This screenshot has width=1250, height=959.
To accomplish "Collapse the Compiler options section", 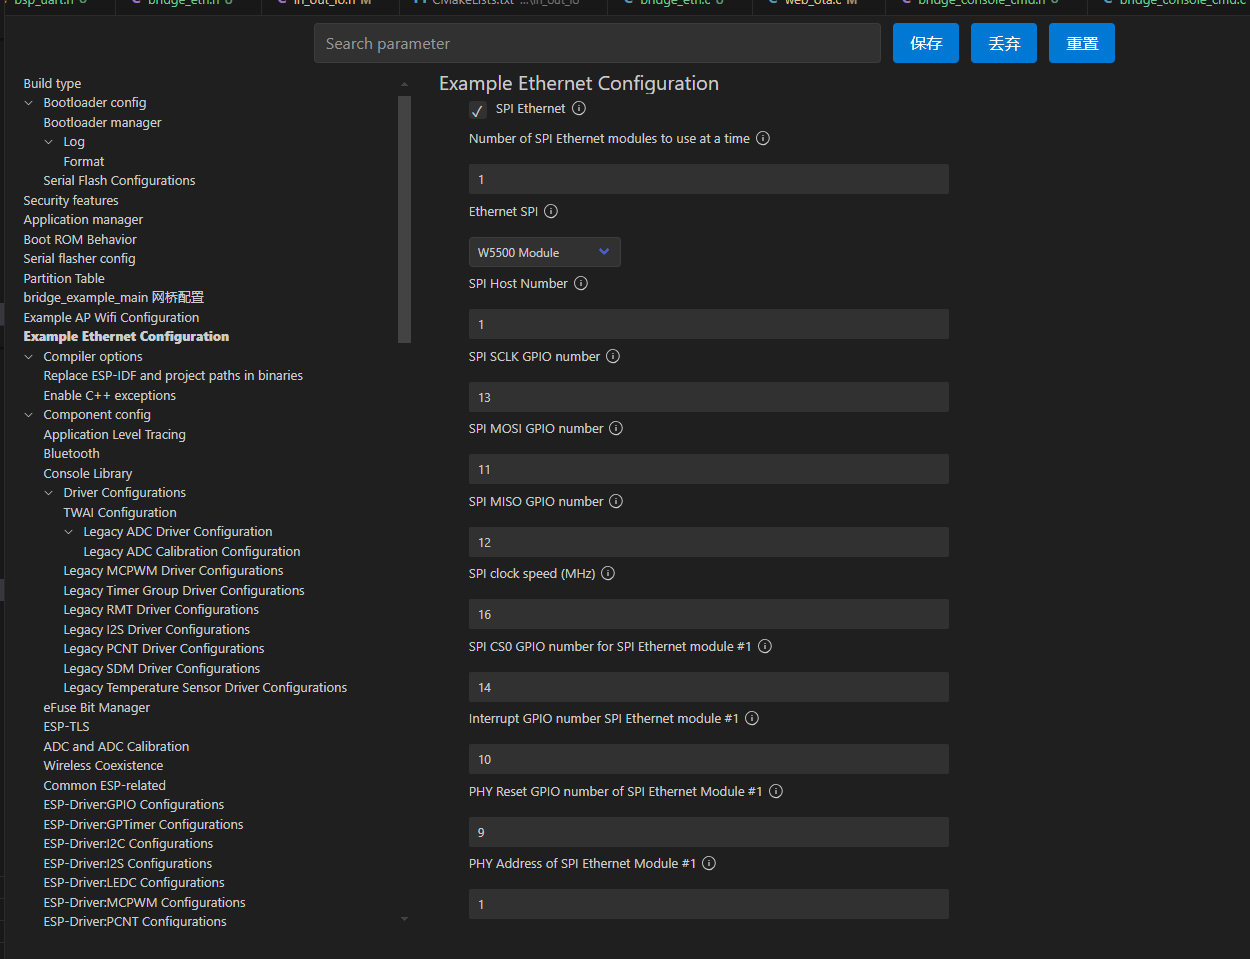I will click(29, 357).
